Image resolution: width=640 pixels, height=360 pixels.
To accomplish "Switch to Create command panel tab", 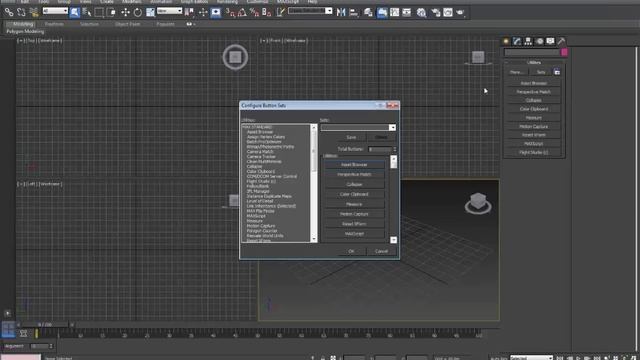I will [x=506, y=41].
